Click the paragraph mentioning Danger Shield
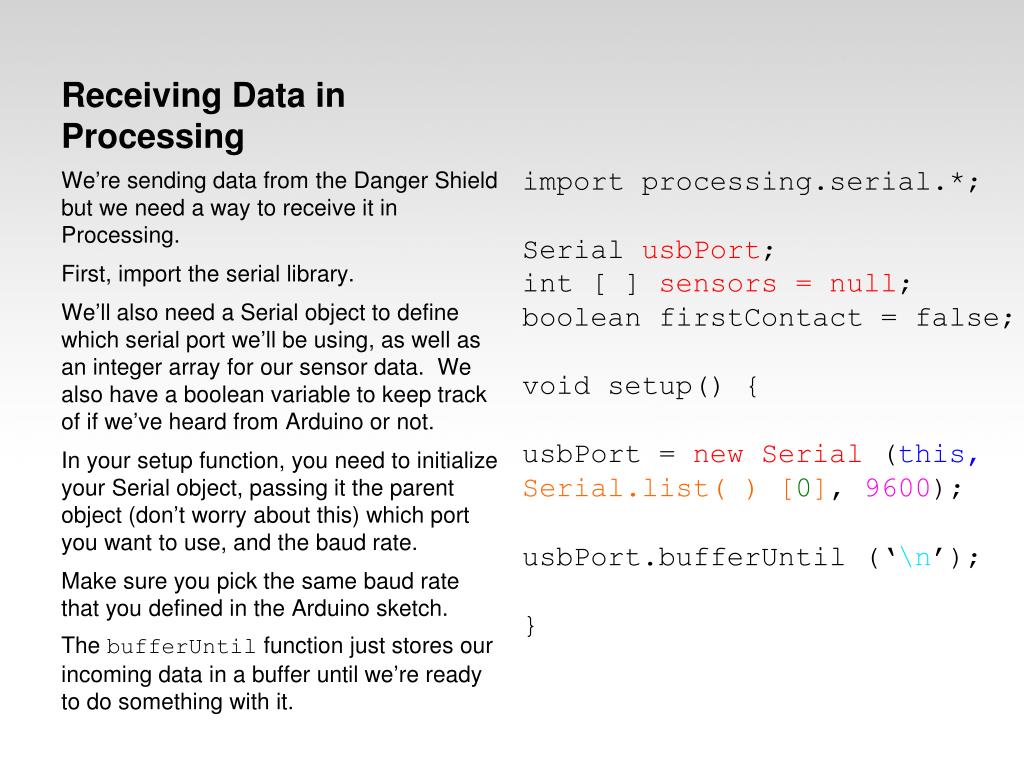Viewport: 1024px width, 768px height. click(280, 208)
